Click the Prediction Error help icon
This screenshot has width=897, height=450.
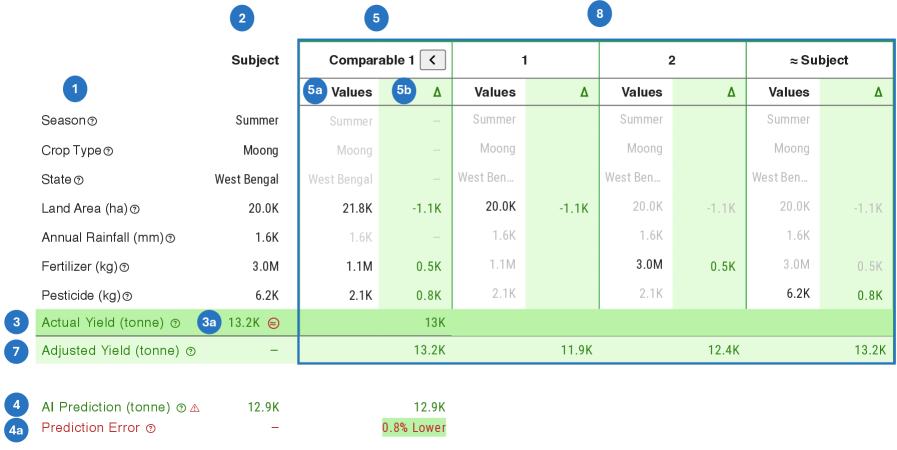[x=151, y=428]
